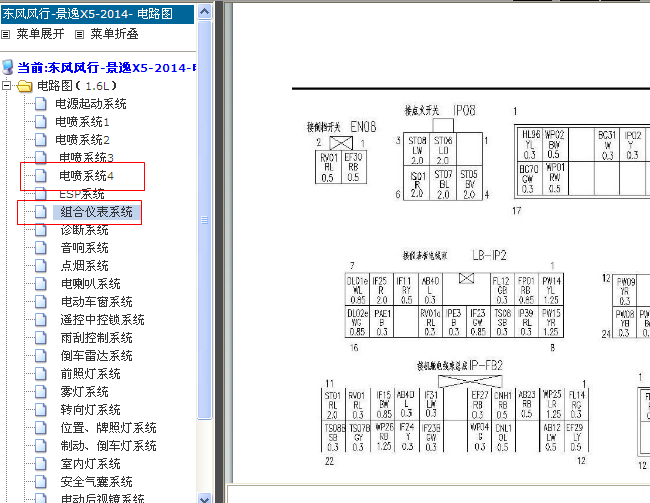
Task: Click the 东风风行-景逸X5-2014-电路图 title header
Action: (x=97, y=14)
